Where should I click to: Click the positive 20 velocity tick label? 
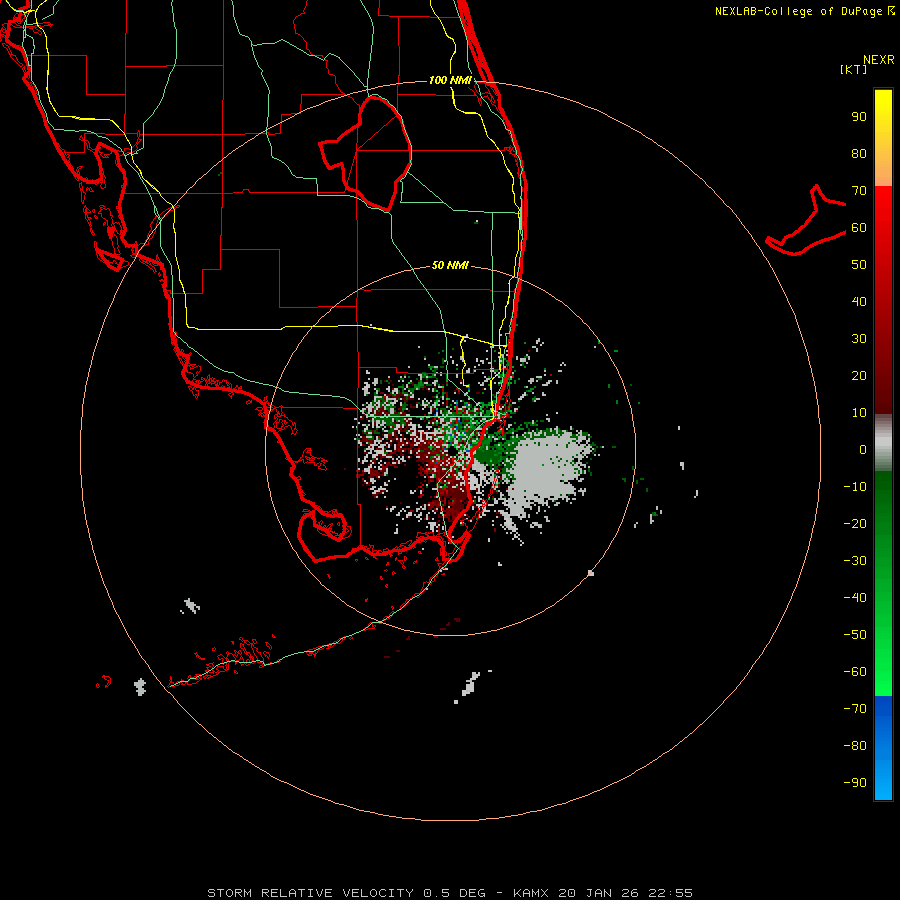(859, 376)
